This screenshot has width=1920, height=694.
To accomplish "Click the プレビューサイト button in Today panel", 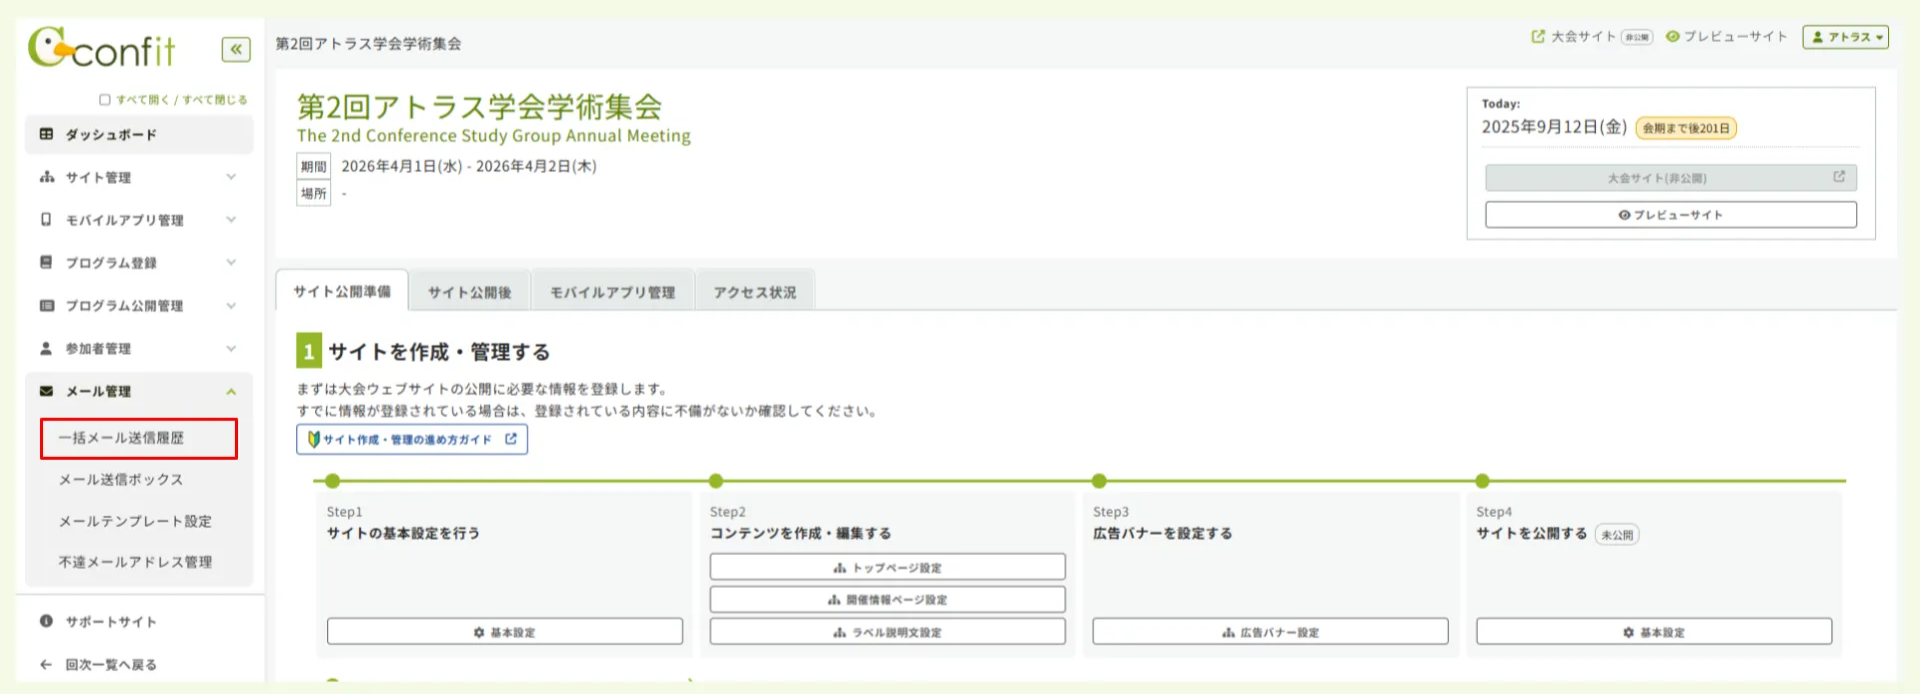I will coord(1671,215).
